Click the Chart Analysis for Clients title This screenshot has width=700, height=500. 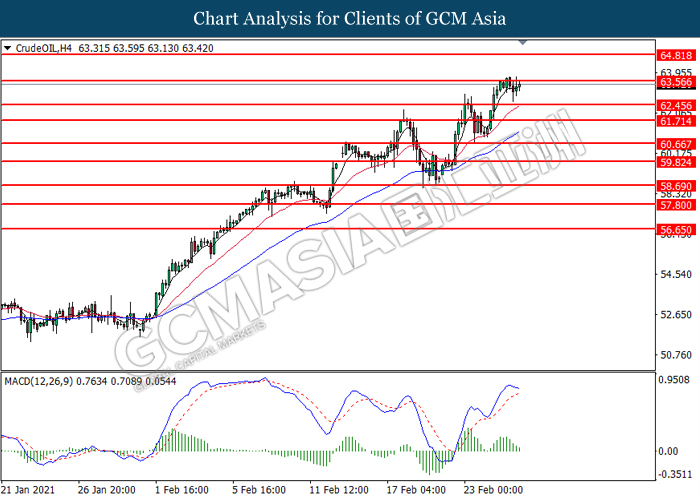click(350, 19)
